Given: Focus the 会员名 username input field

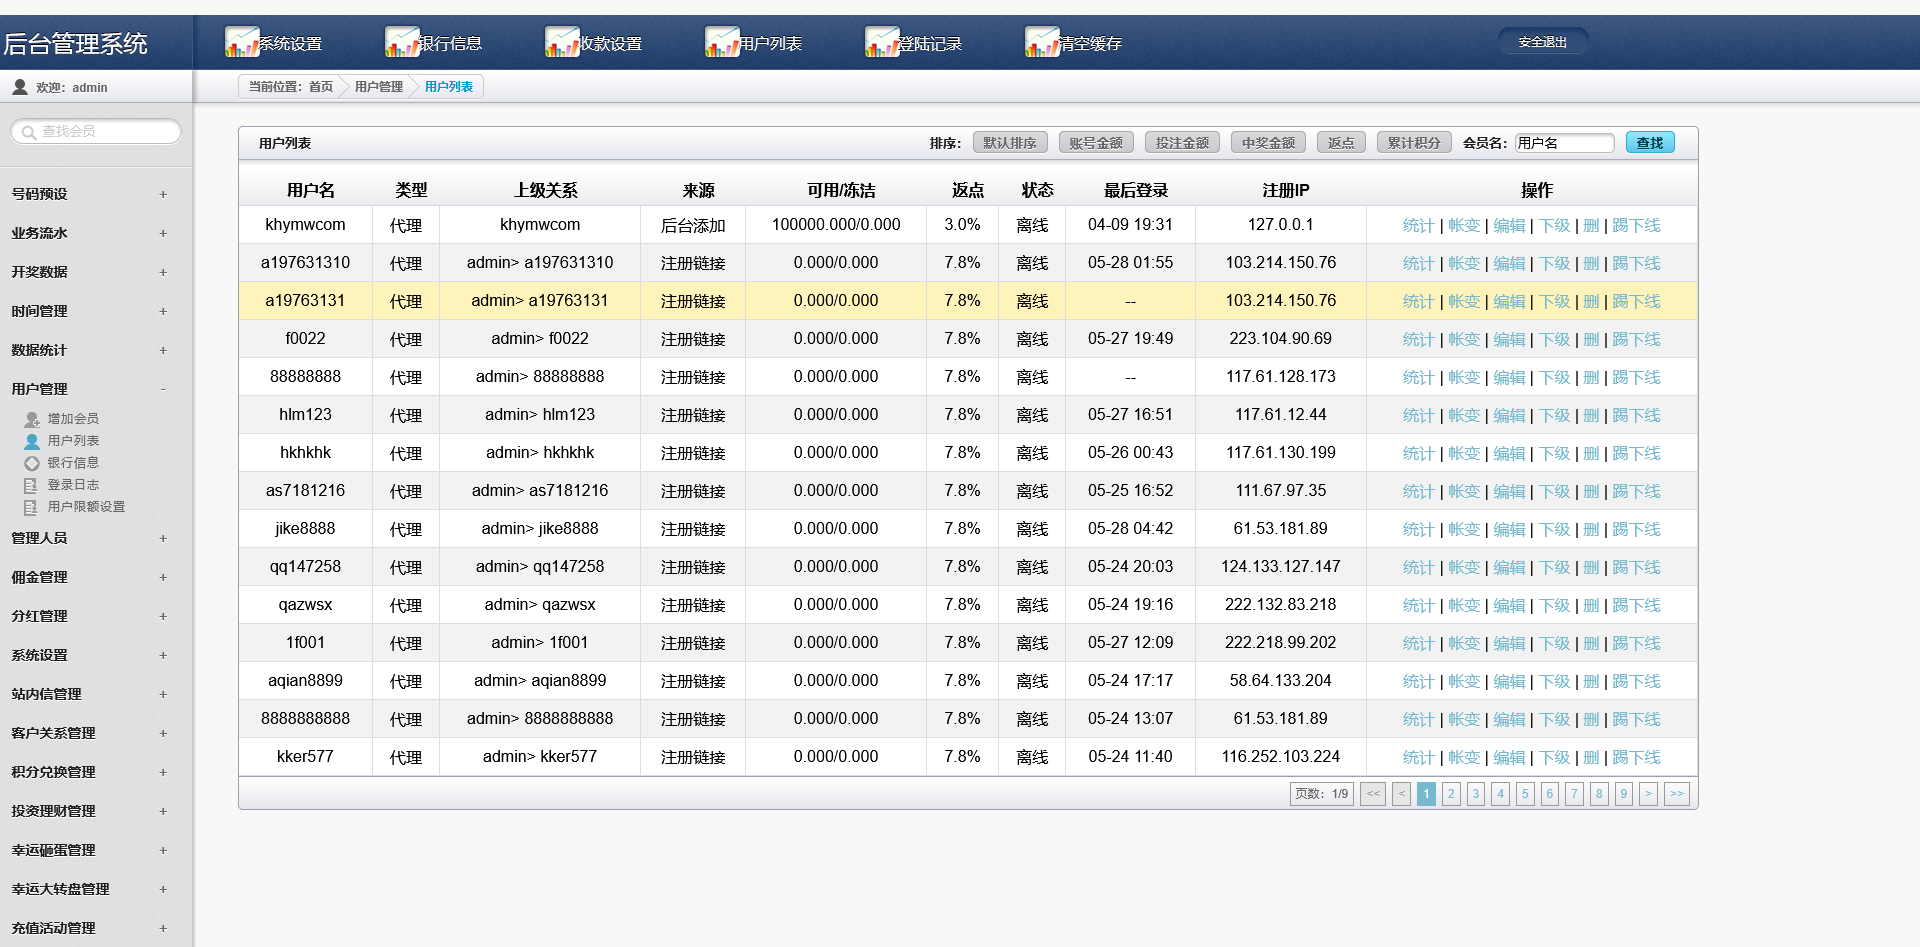Looking at the screenshot, I should (1563, 143).
